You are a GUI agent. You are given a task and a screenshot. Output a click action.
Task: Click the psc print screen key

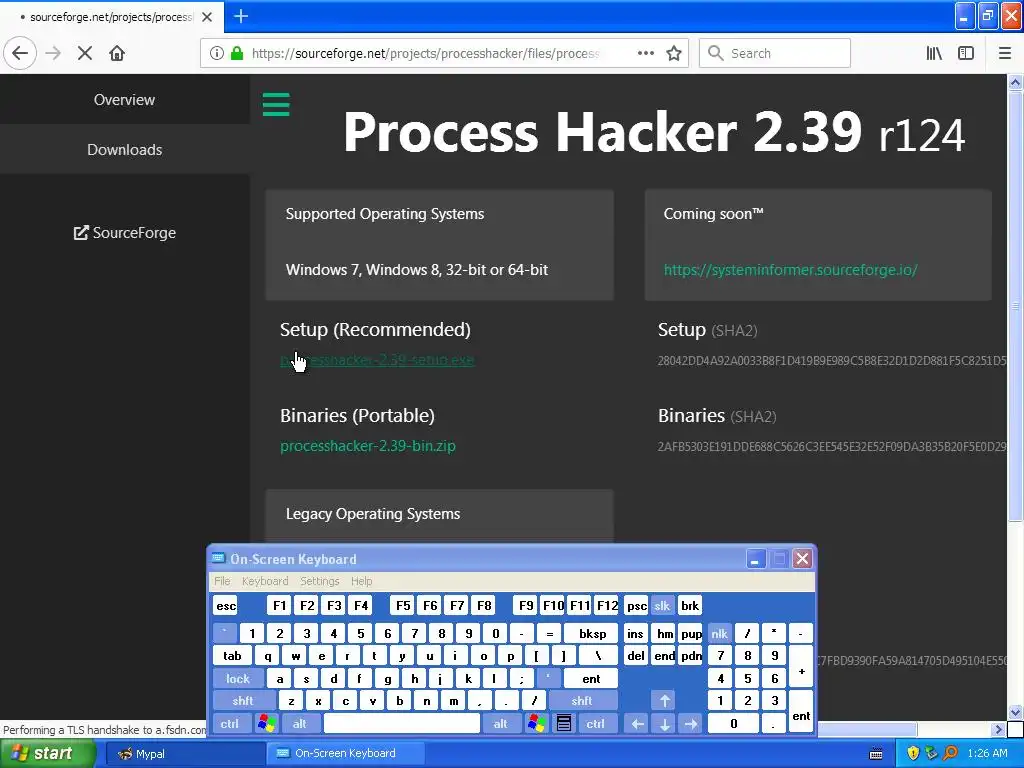coord(637,605)
